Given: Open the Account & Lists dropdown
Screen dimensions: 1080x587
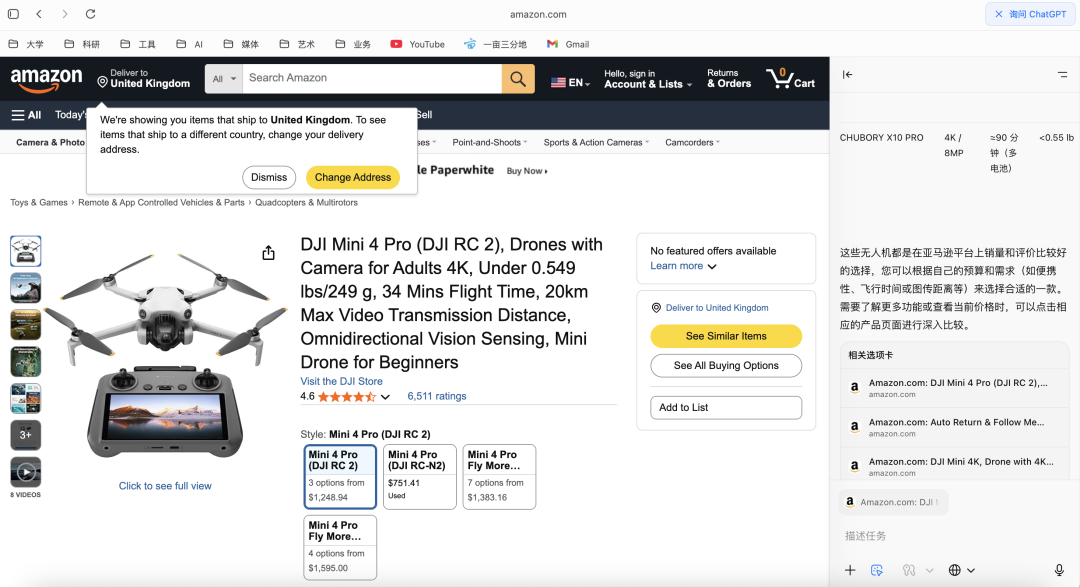Looking at the screenshot, I should click(x=647, y=79).
